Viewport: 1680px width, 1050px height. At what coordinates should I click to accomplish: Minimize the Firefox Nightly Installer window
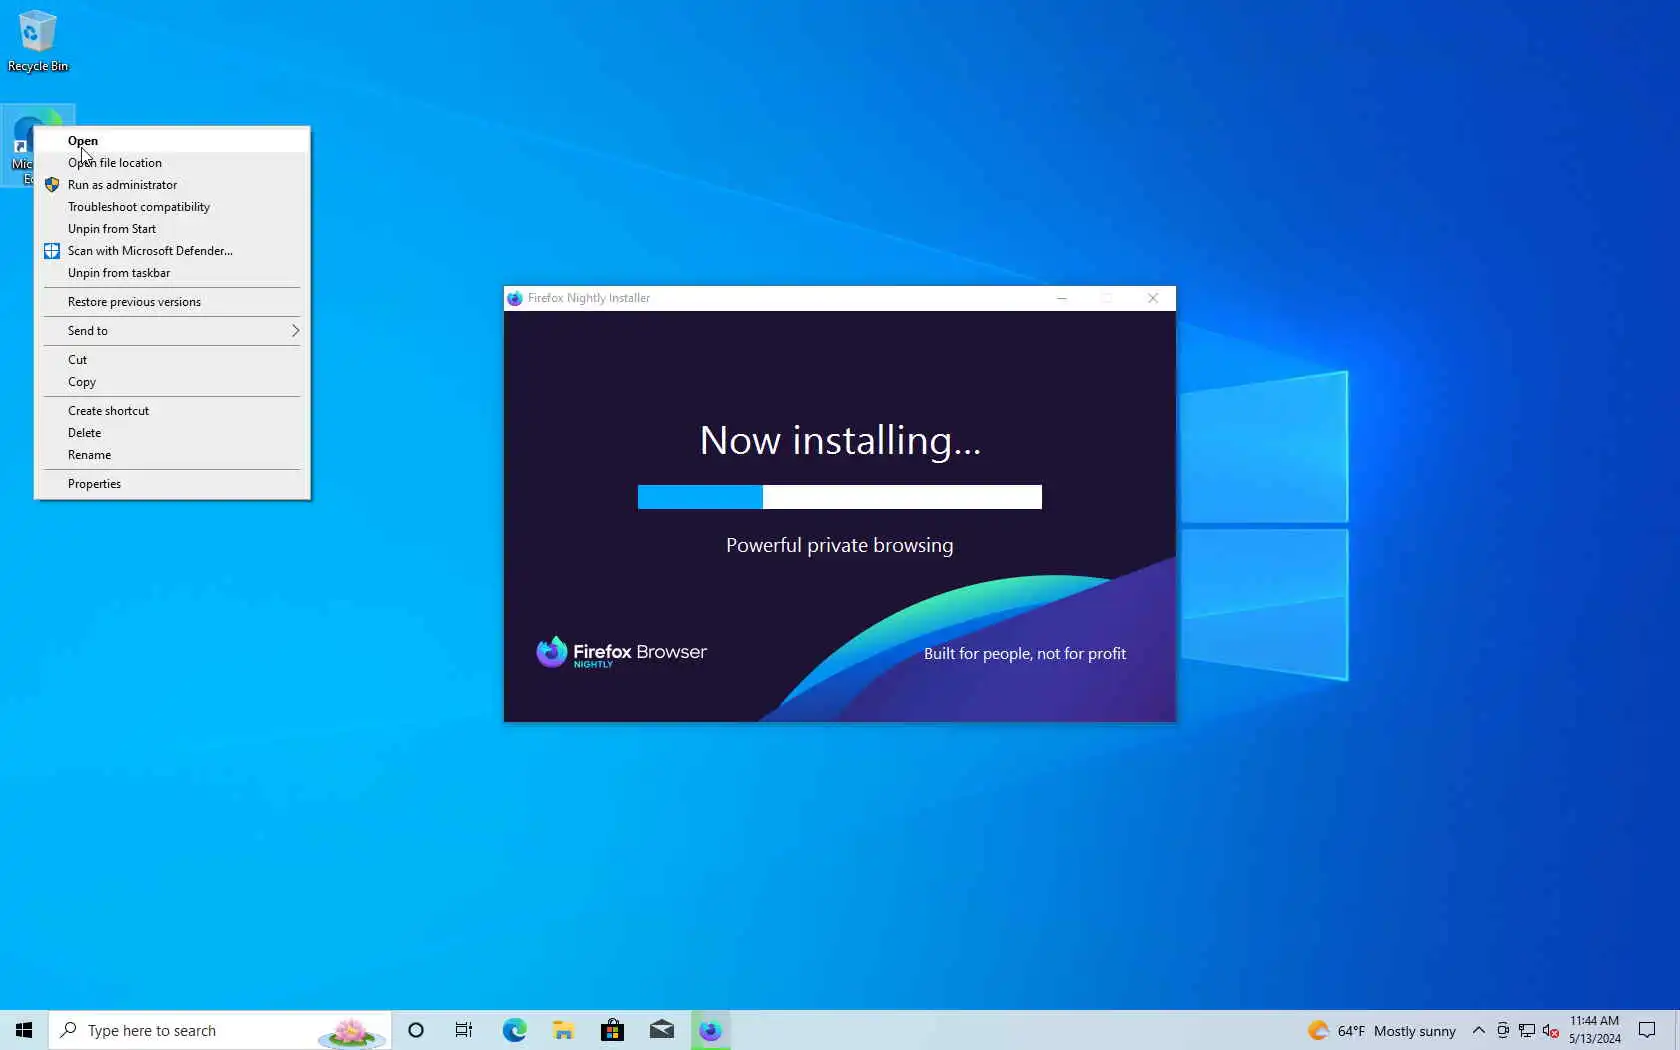(x=1062, y=298)
